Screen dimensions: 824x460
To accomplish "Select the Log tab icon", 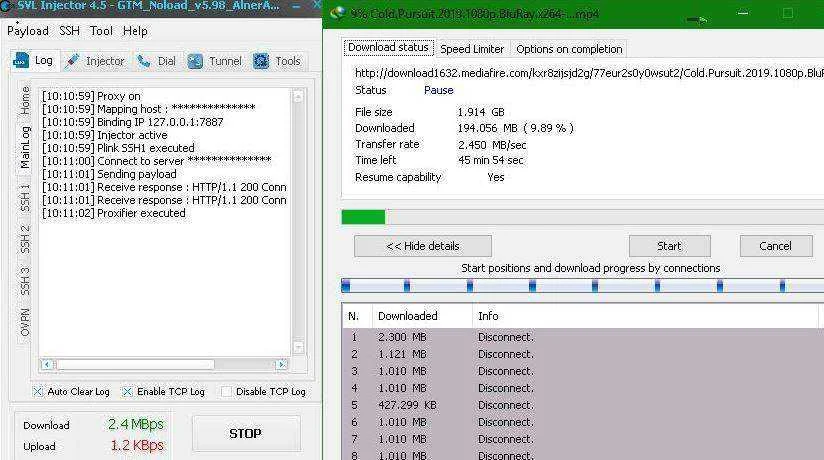I will [x=20, y=61].
